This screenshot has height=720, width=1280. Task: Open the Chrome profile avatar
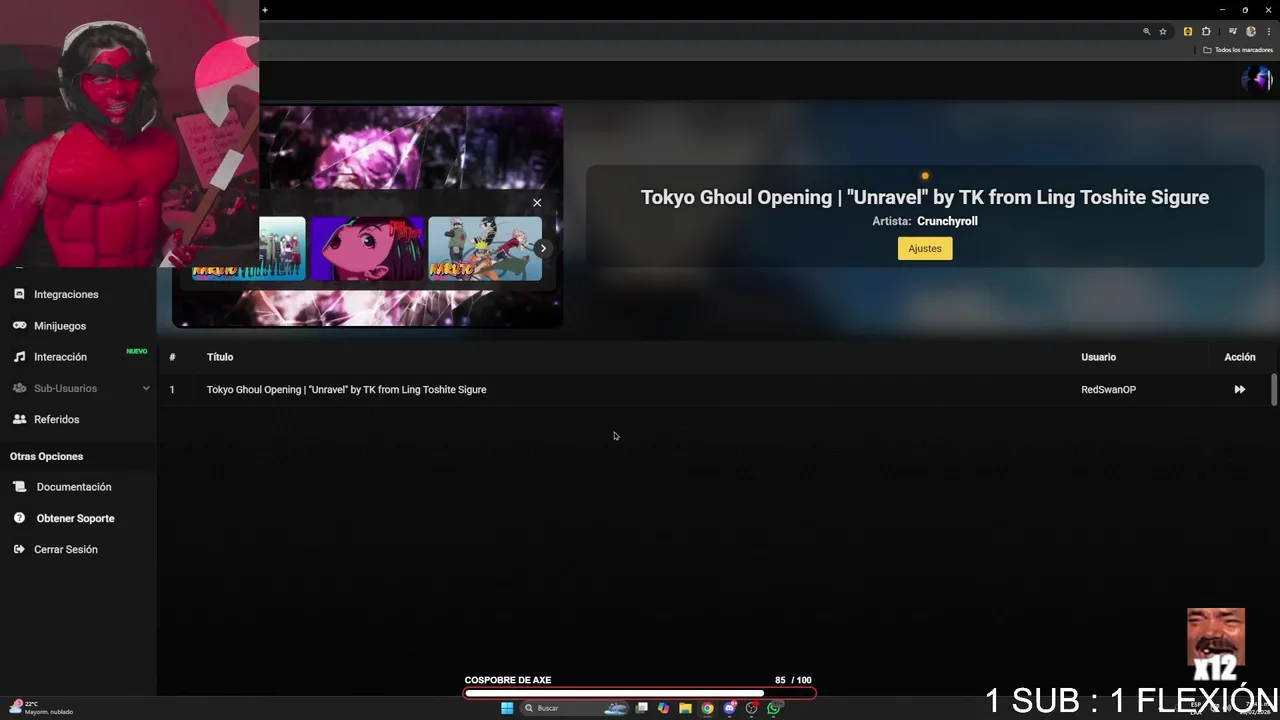click(x=1251, y=32)
